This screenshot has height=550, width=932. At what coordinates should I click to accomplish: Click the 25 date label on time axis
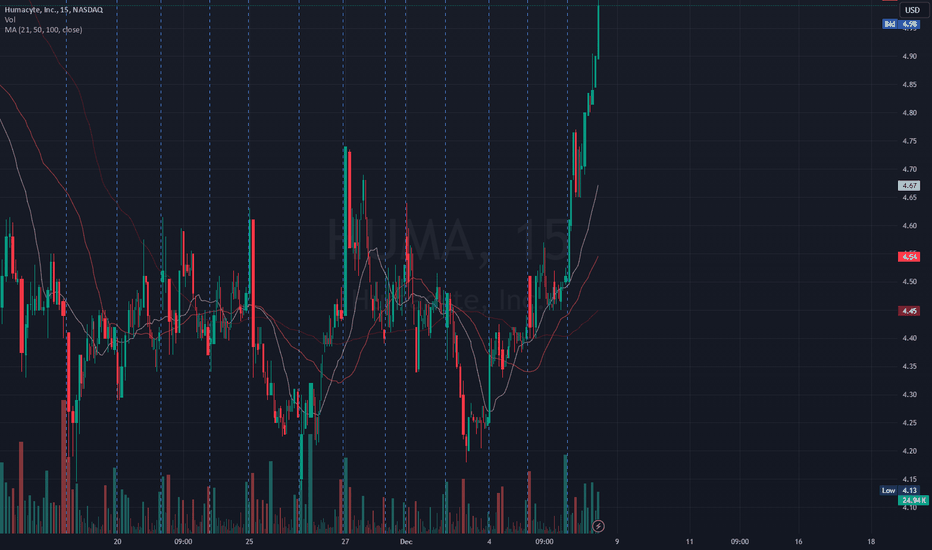pos(249,542)
